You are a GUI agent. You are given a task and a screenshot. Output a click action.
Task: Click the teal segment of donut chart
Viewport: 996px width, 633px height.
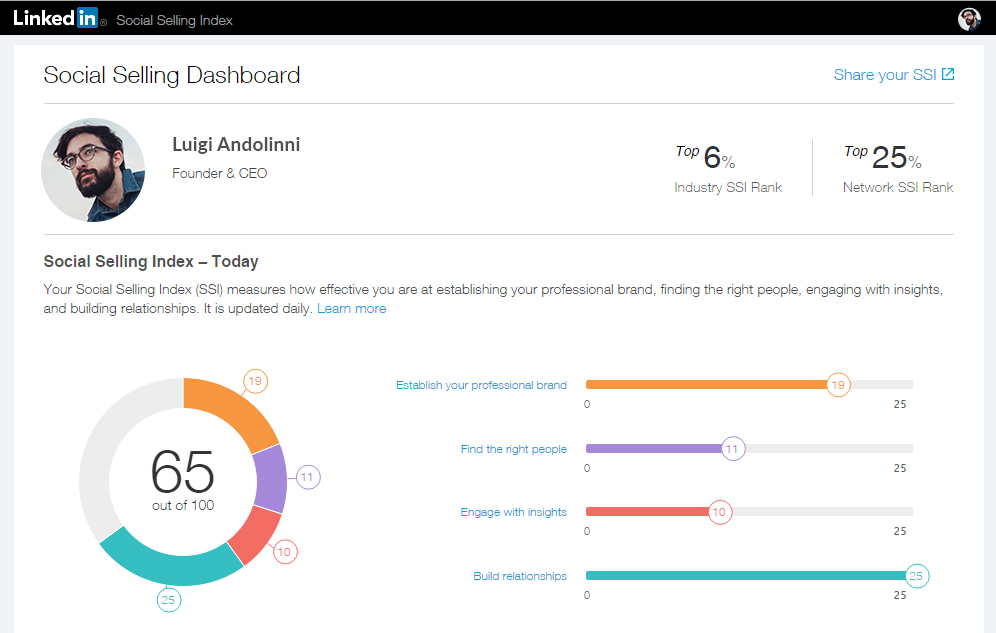pos(170,560)
